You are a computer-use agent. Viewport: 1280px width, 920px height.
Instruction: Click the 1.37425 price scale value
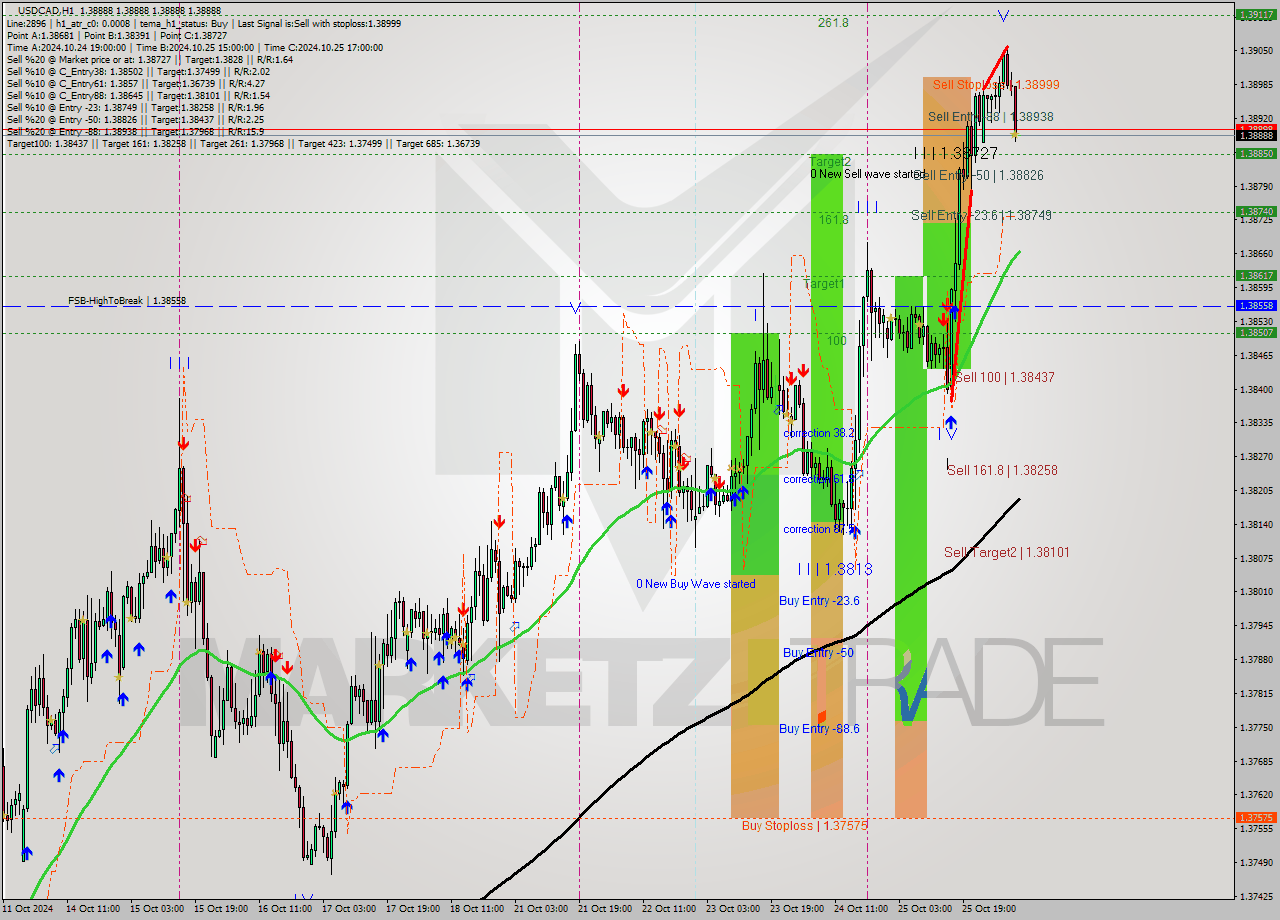click(1256, 896)
